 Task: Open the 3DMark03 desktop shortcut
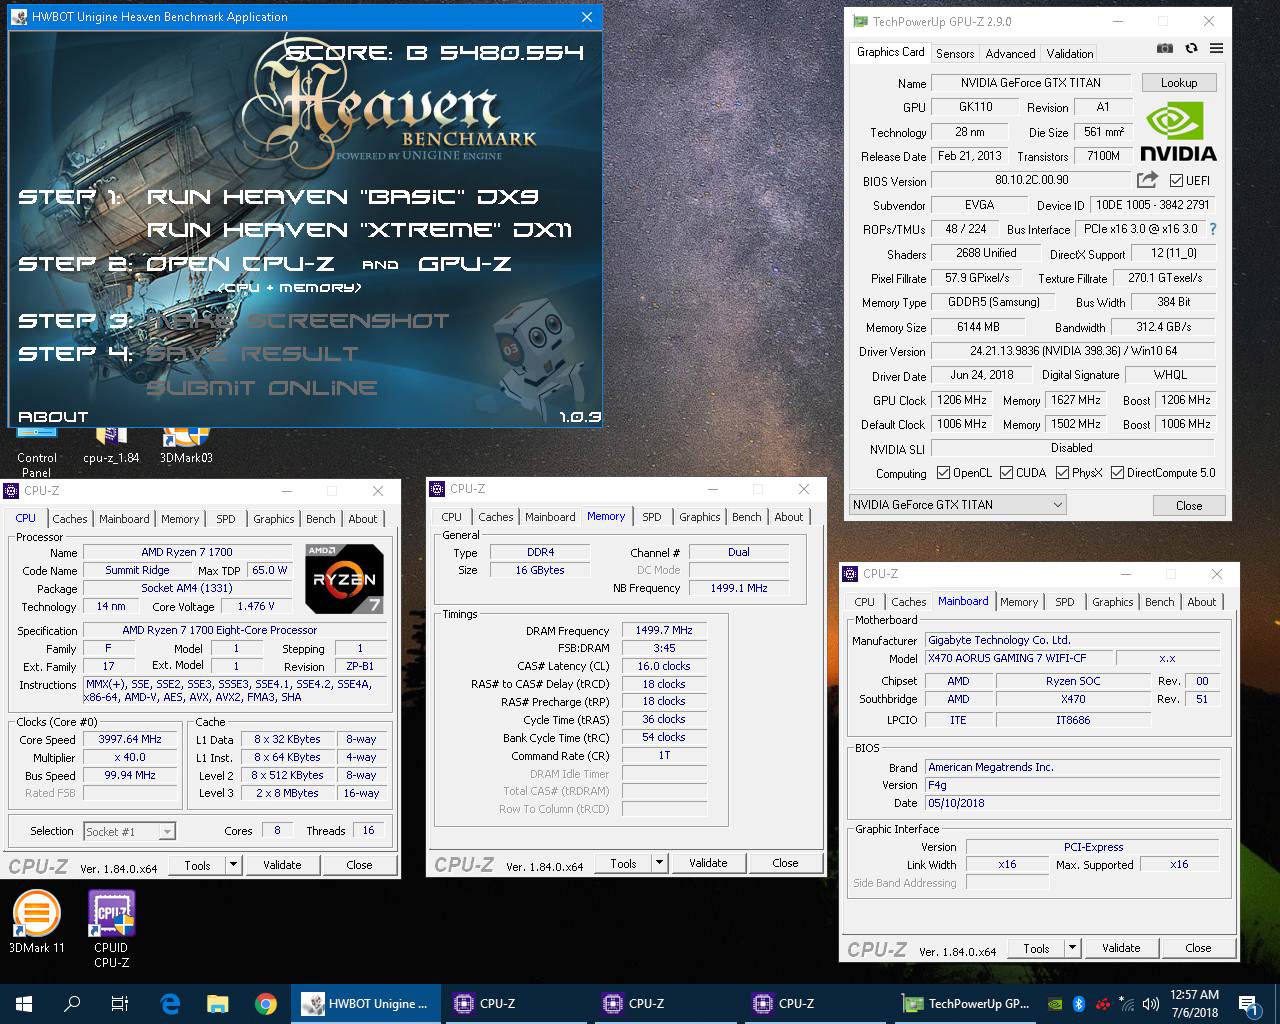click(x=186, y=445)
